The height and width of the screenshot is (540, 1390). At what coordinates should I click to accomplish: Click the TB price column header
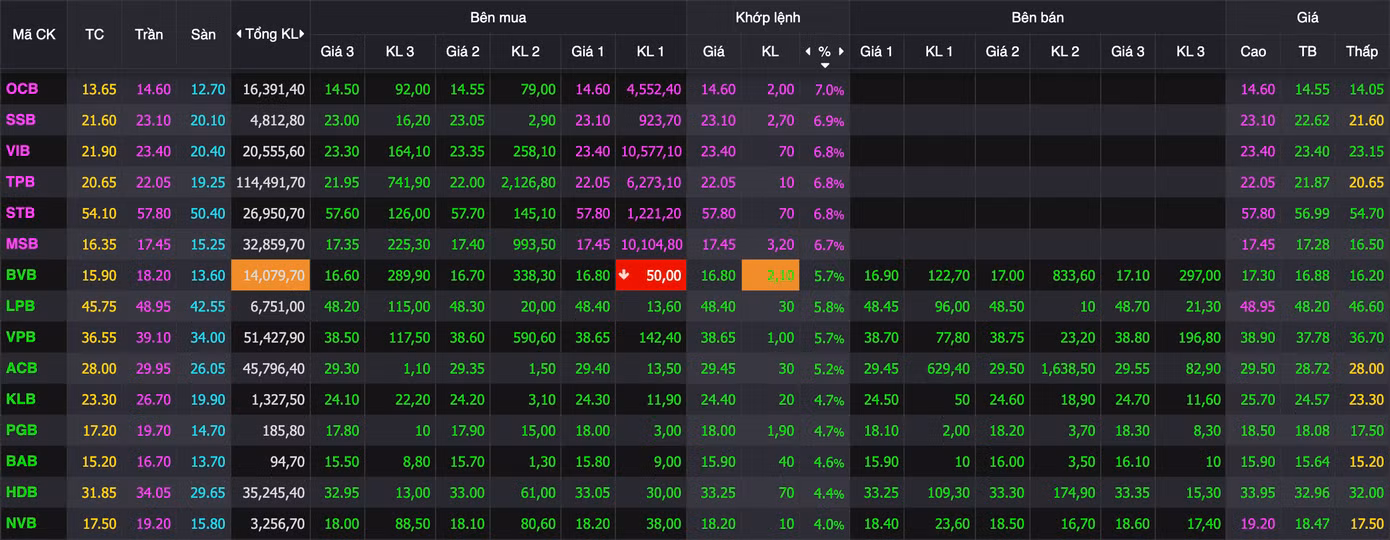1307,51
